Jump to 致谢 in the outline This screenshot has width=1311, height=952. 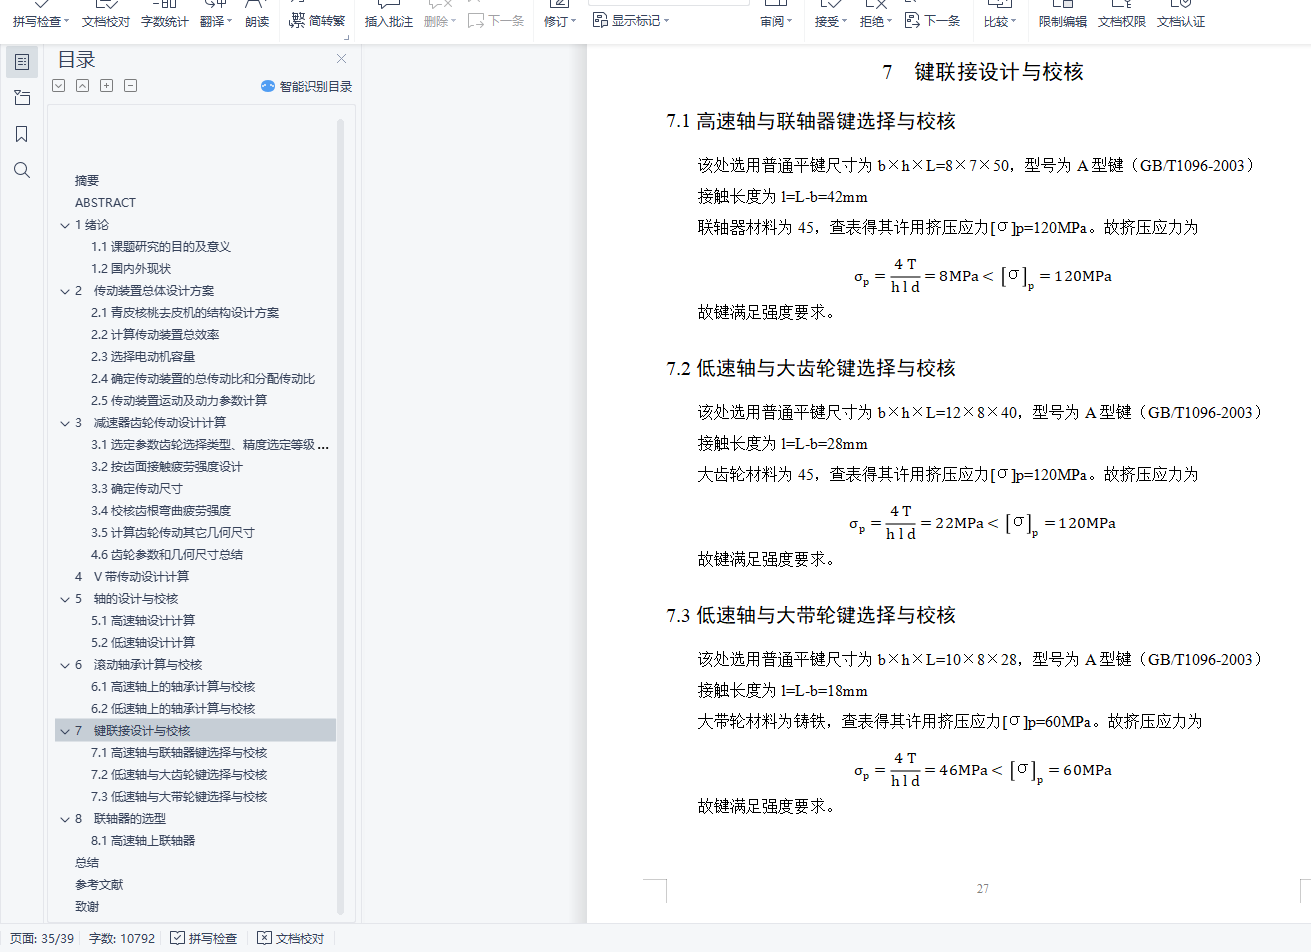point(87,907)
